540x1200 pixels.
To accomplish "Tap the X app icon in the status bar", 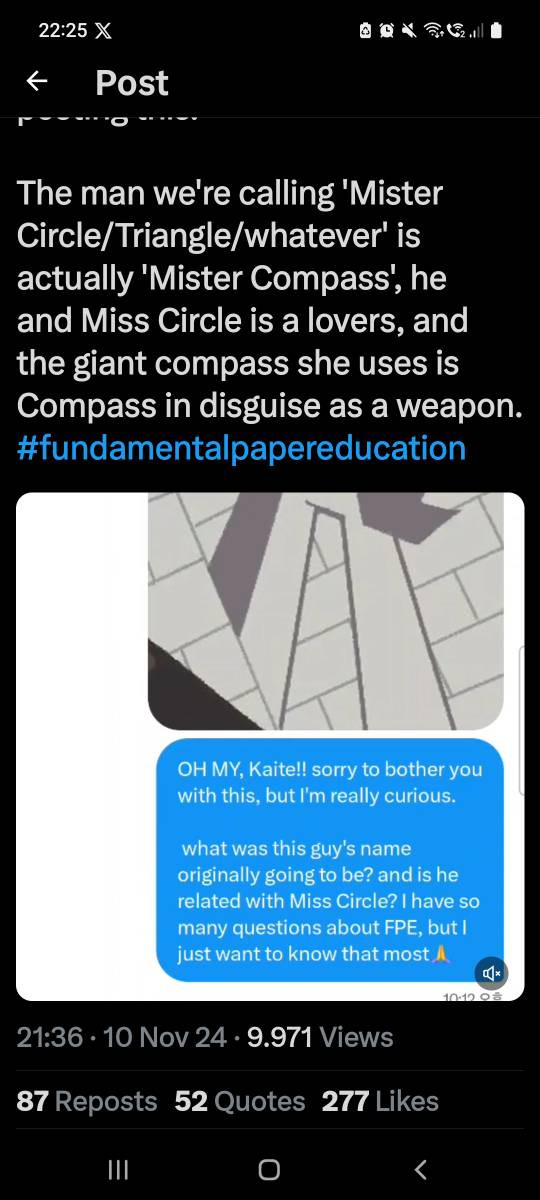I will (103, 31).
